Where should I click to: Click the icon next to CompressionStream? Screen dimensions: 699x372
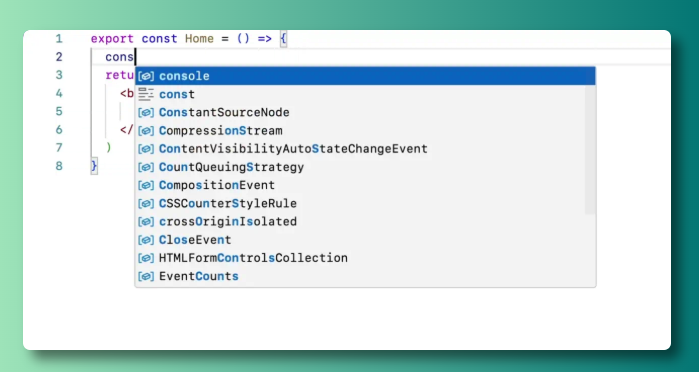[146, 131]
